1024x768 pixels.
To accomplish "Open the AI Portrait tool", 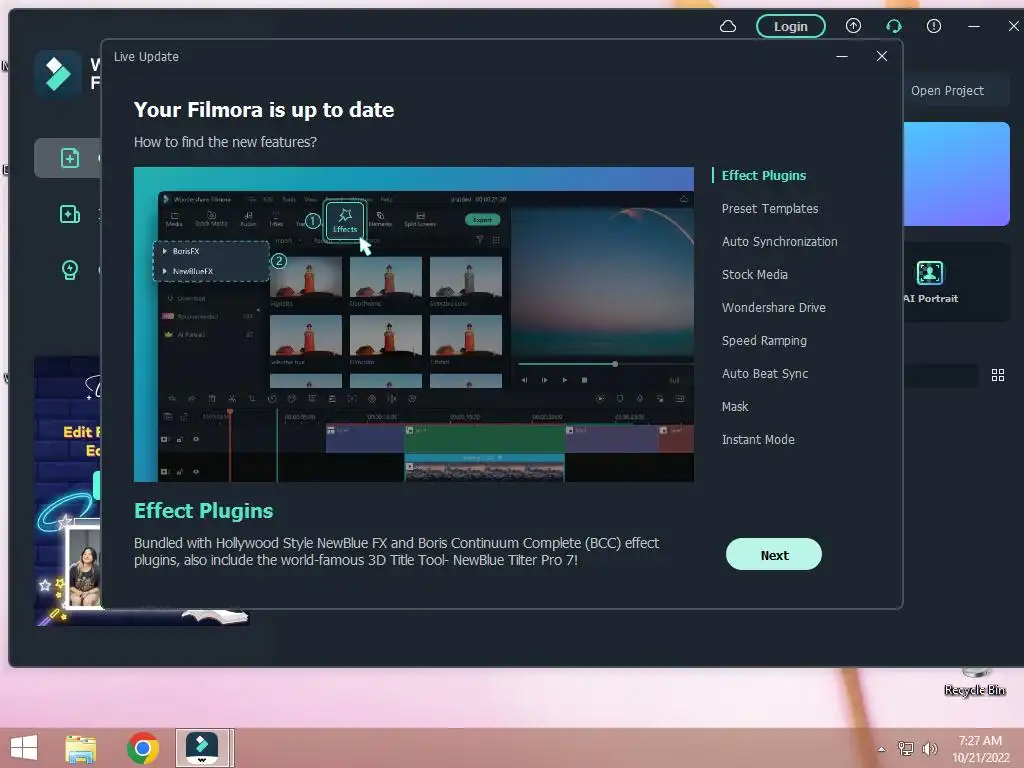I will tap(930, 282).
